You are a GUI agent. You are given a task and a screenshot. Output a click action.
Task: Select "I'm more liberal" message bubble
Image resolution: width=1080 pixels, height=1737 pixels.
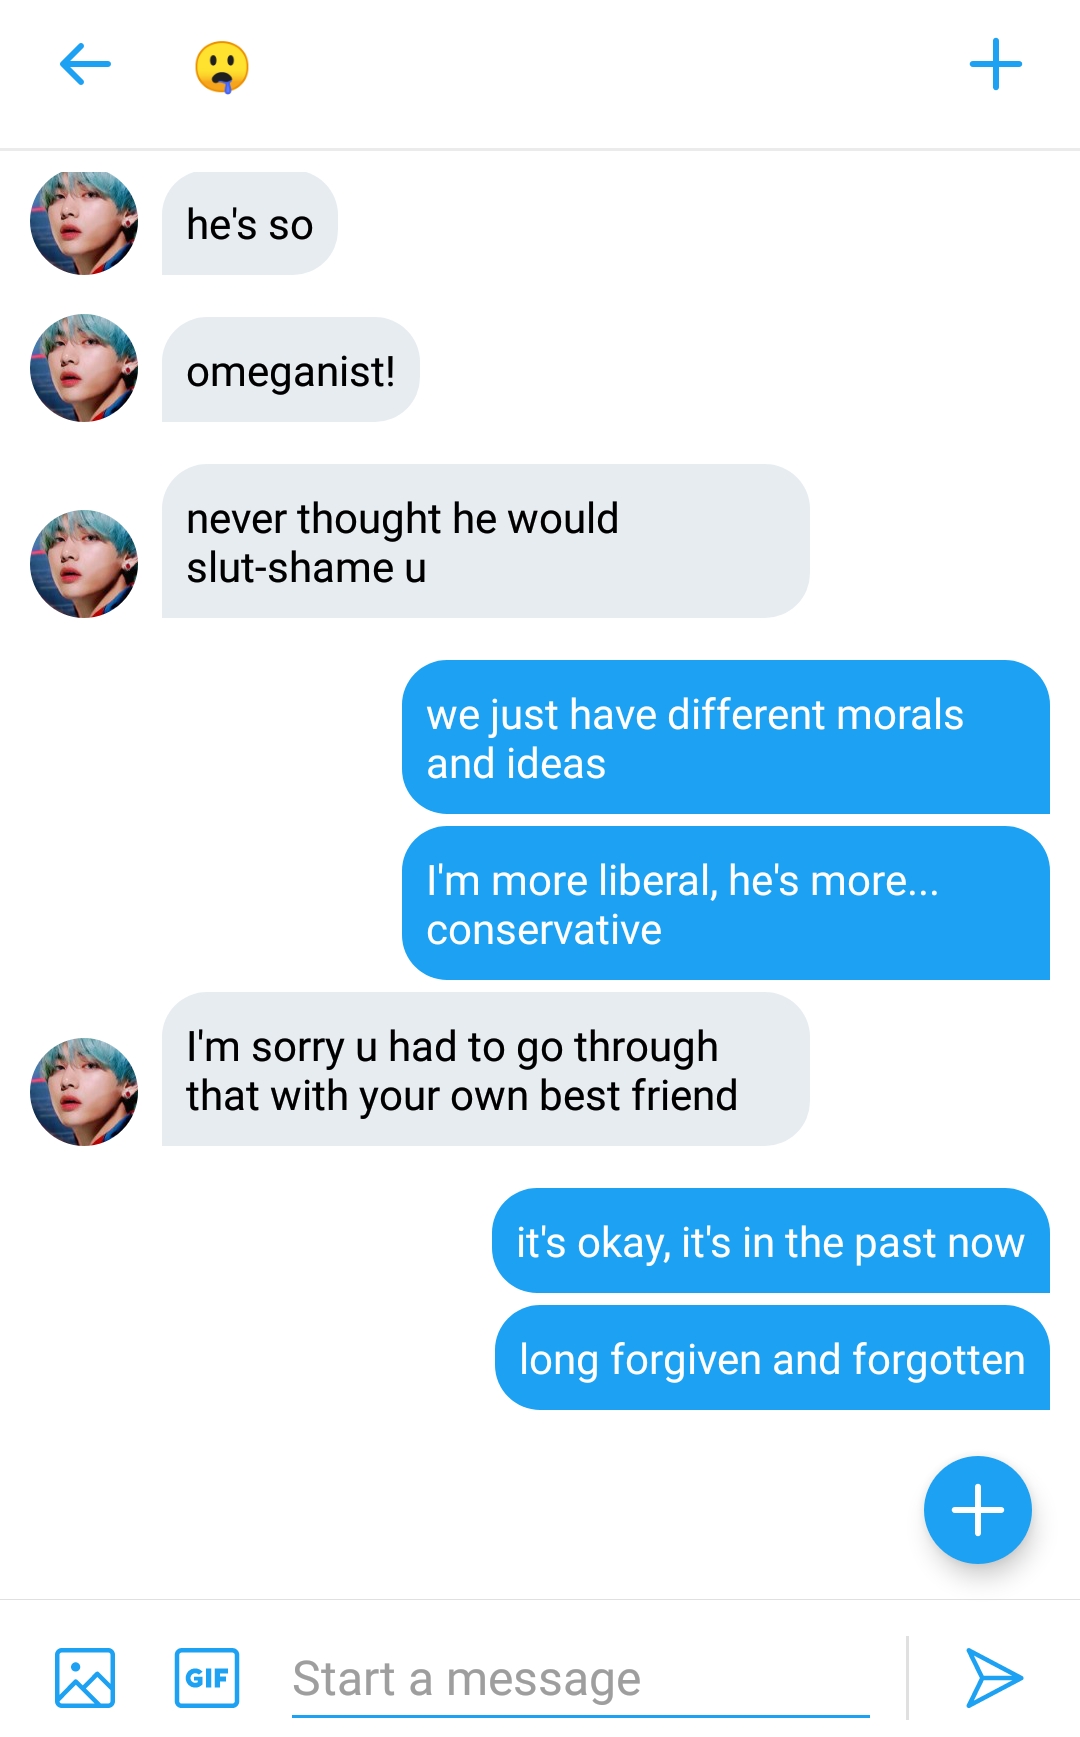click(x=726, y=903)
